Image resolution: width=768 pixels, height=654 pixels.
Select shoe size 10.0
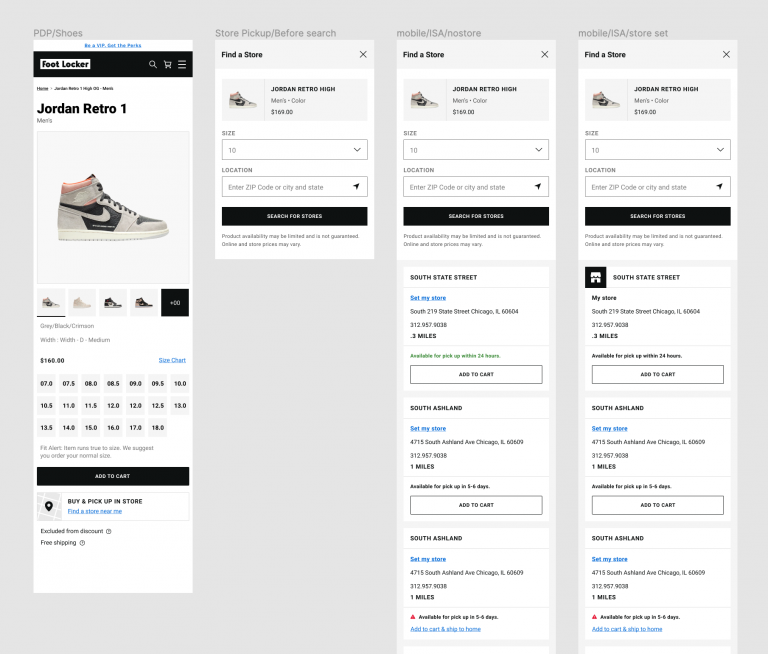click(180, 384)
